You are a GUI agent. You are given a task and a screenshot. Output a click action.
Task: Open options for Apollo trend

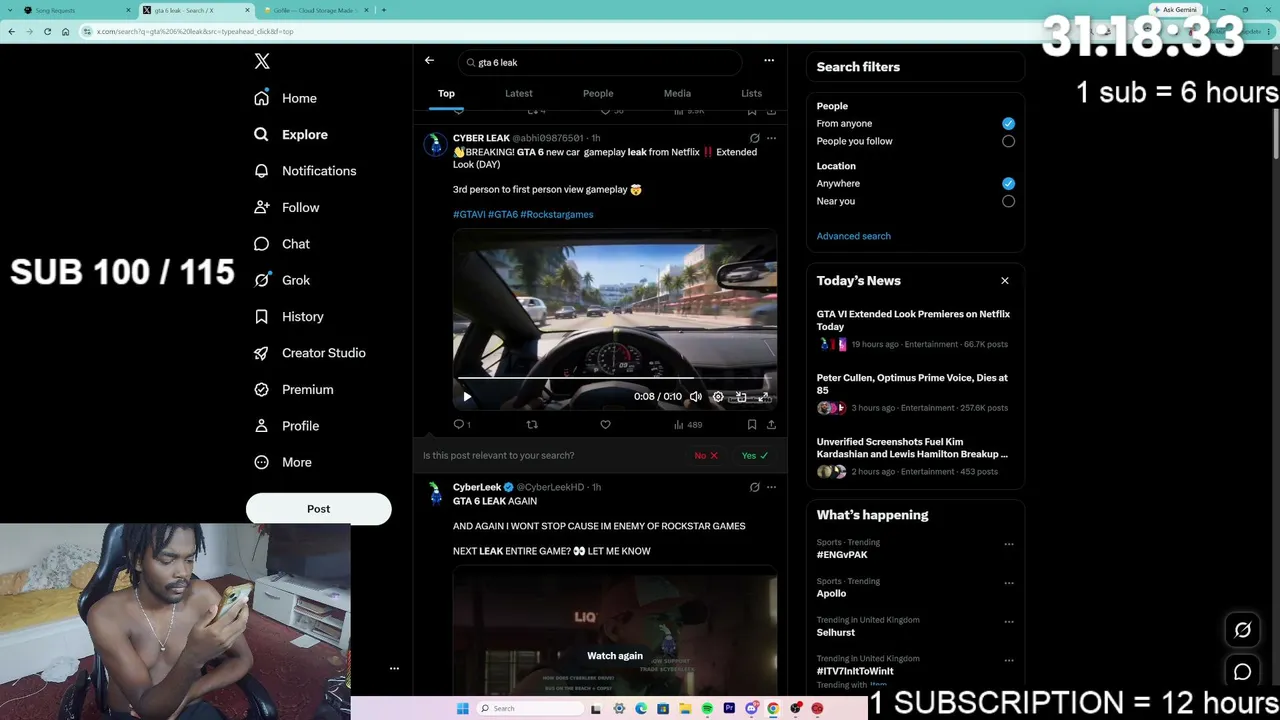pyautogui.click(x=1009, y=583)
